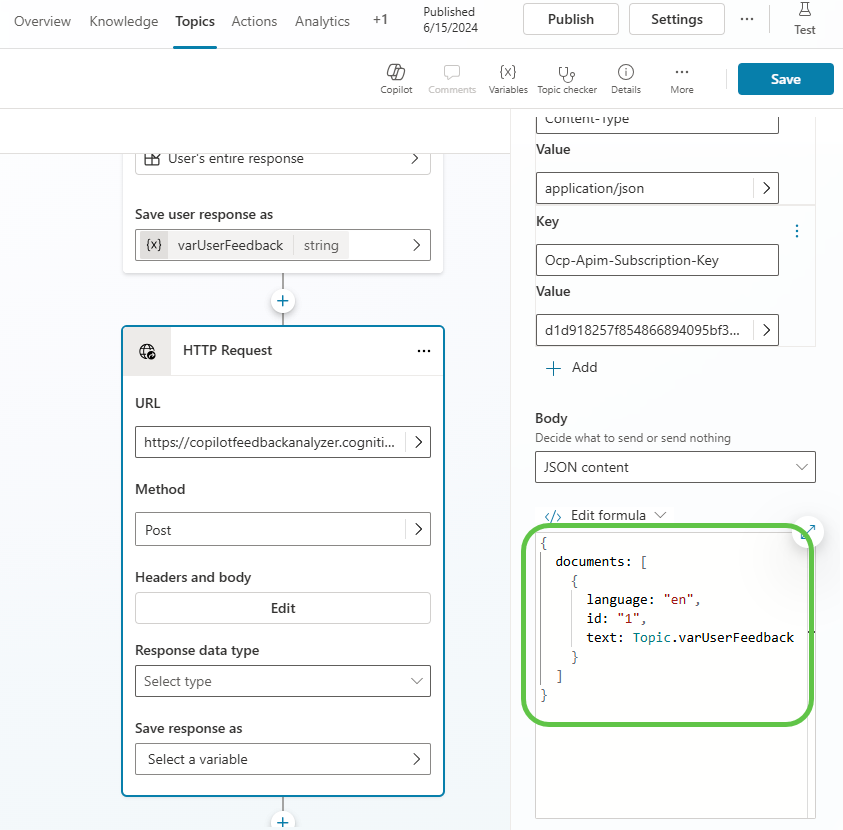Add node below varUserFeedback question
The height and width of the screenshot is (830, 843).
coord(283,300)
